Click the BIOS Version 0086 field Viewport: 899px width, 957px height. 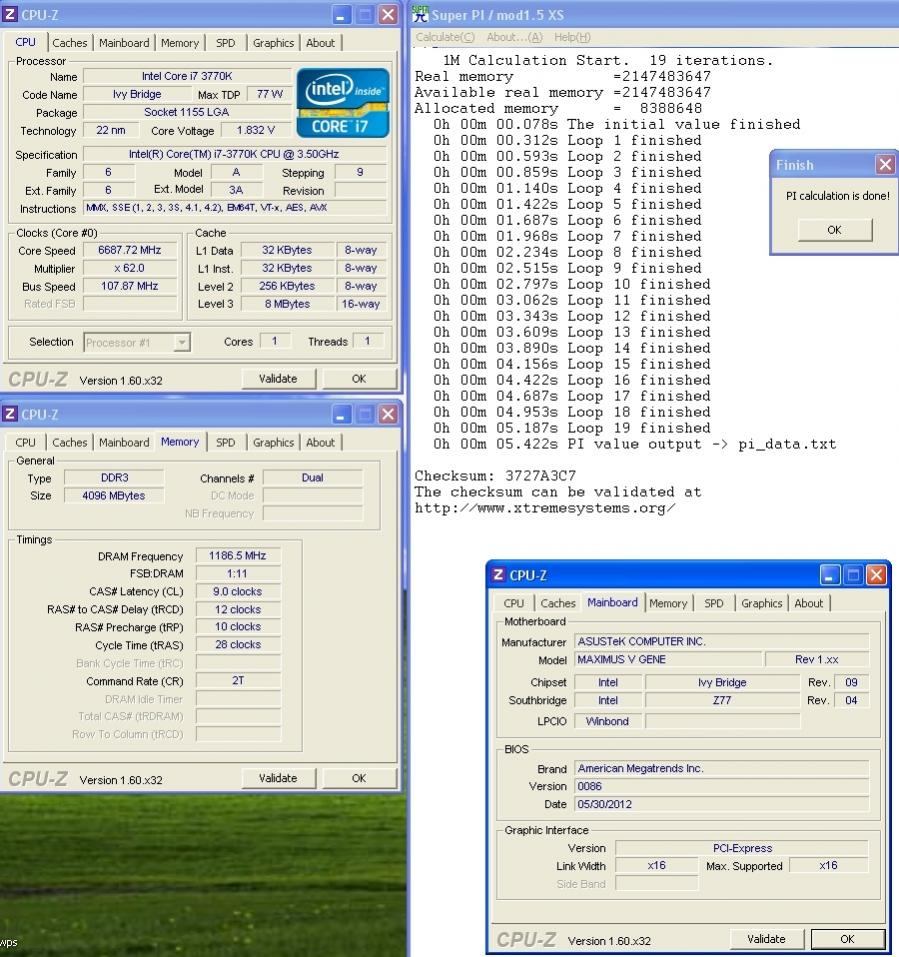(722, 786)
